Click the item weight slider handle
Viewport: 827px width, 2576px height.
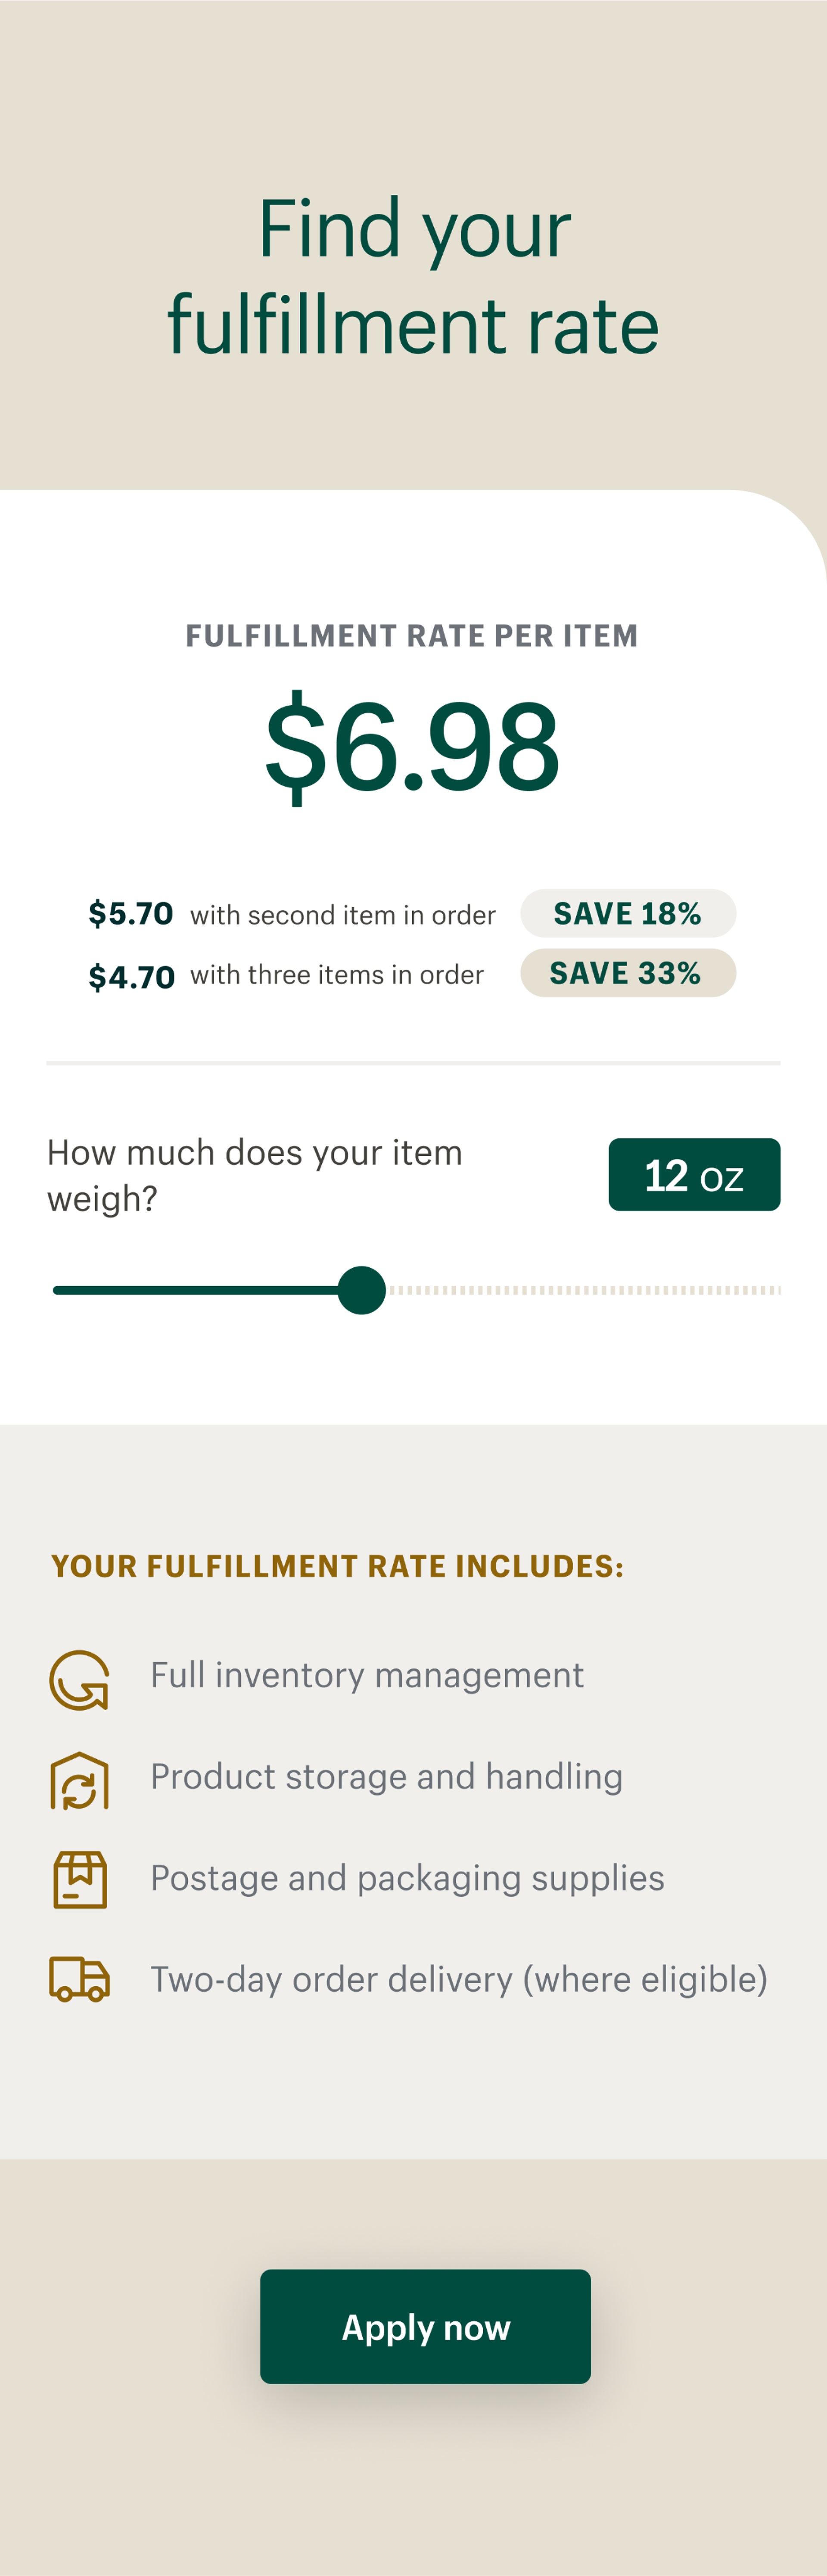pyautogui.click(x=361, y=1290)
